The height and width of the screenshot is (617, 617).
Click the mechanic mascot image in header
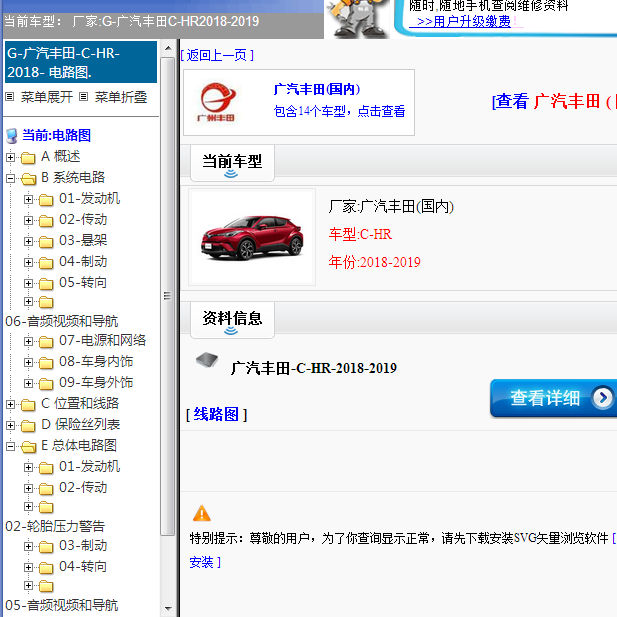pos(358,19)
